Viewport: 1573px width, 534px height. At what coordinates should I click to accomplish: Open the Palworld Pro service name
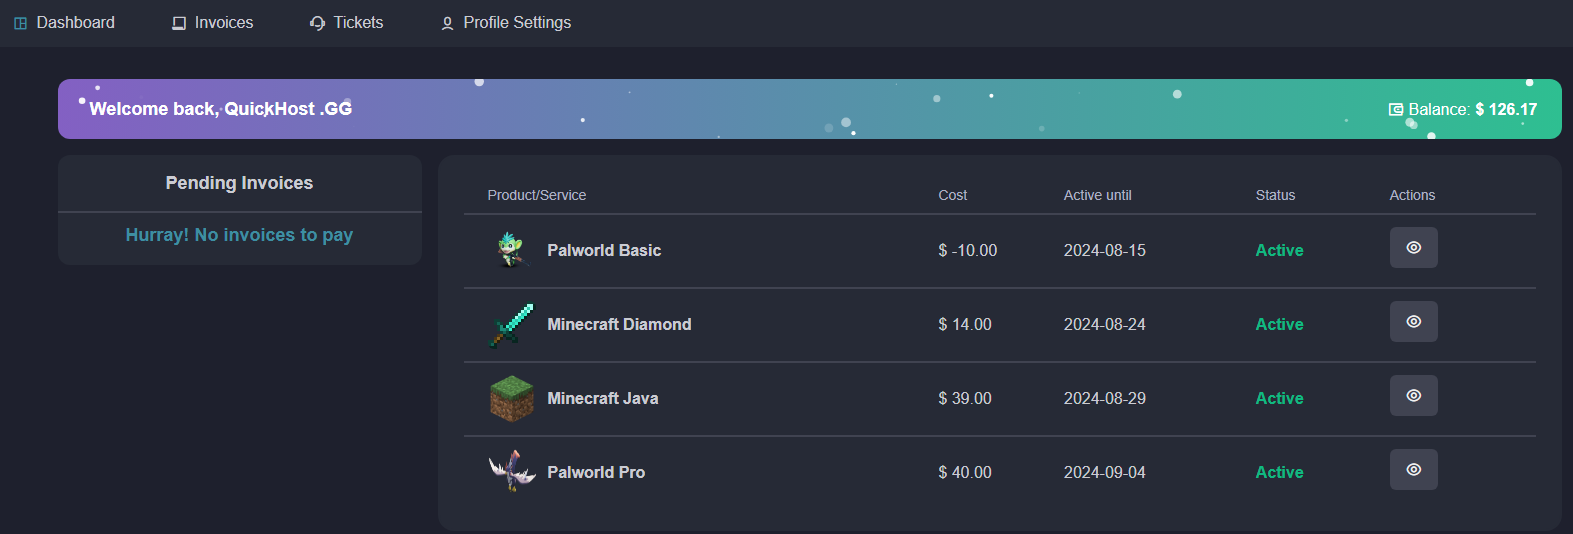(596, 472)
